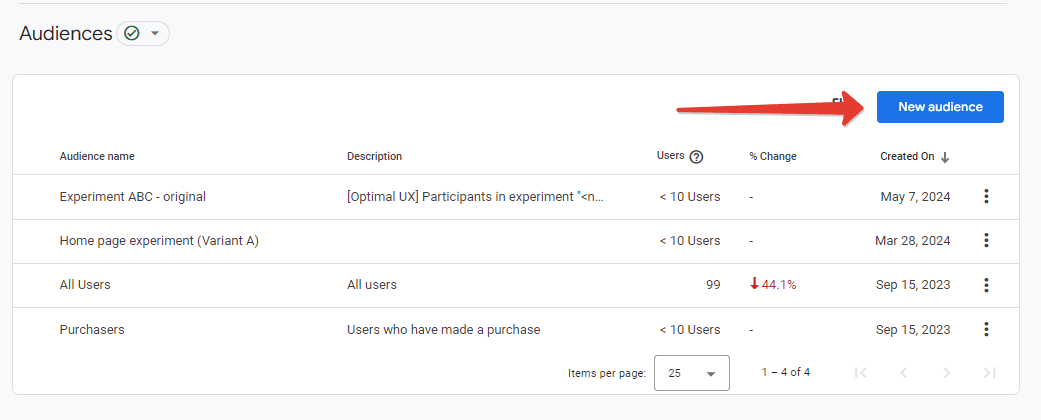Select 'Users who have made a purchase' description
Viewport: 1041px width, 420px height.
tap(443, 329)
